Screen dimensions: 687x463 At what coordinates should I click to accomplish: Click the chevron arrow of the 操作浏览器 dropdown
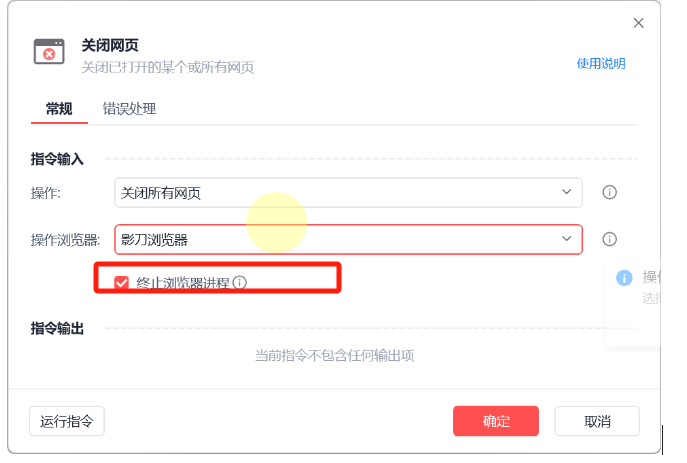pos(566,240)
